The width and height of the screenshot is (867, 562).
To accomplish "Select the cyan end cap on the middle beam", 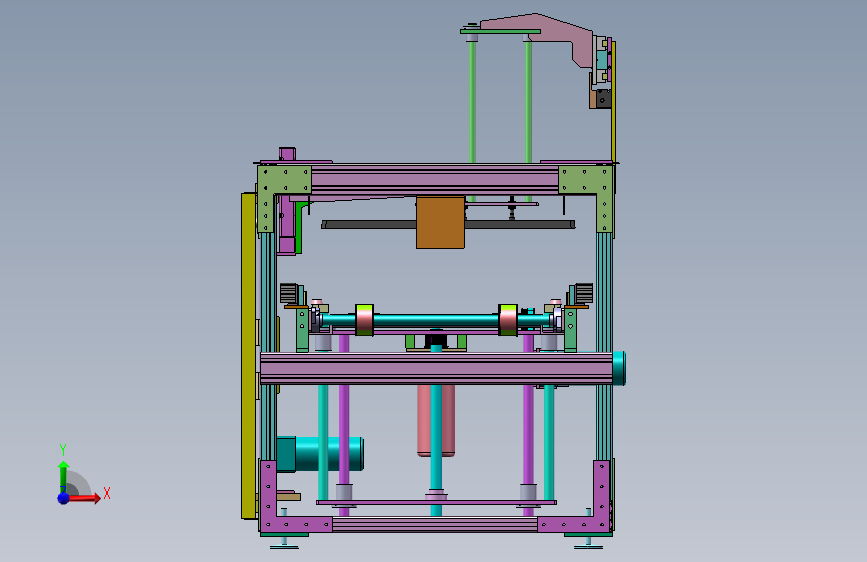I will point(619,368).
